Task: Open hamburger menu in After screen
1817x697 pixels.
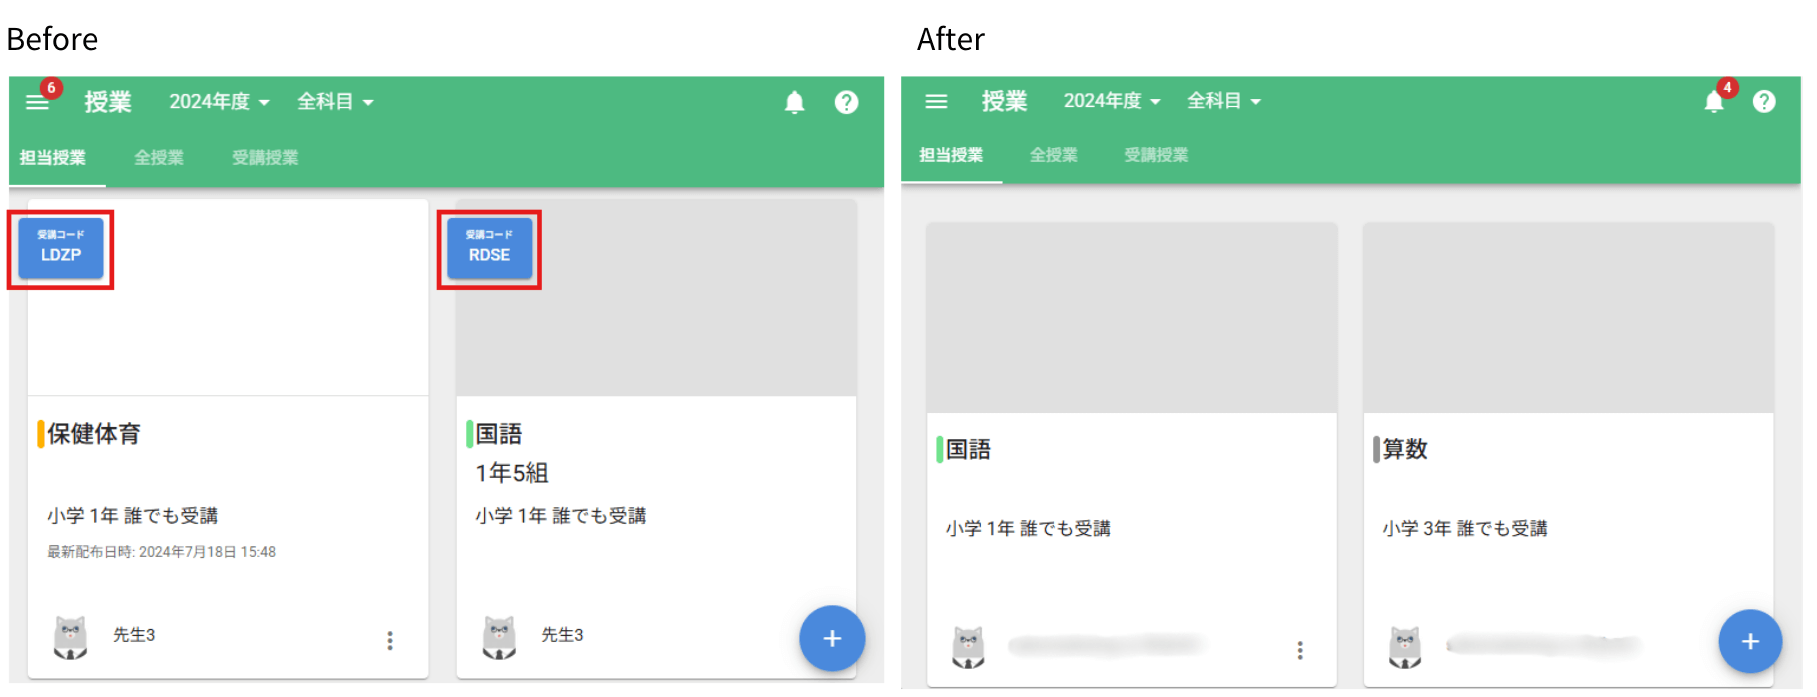Action: click(936, 101)
